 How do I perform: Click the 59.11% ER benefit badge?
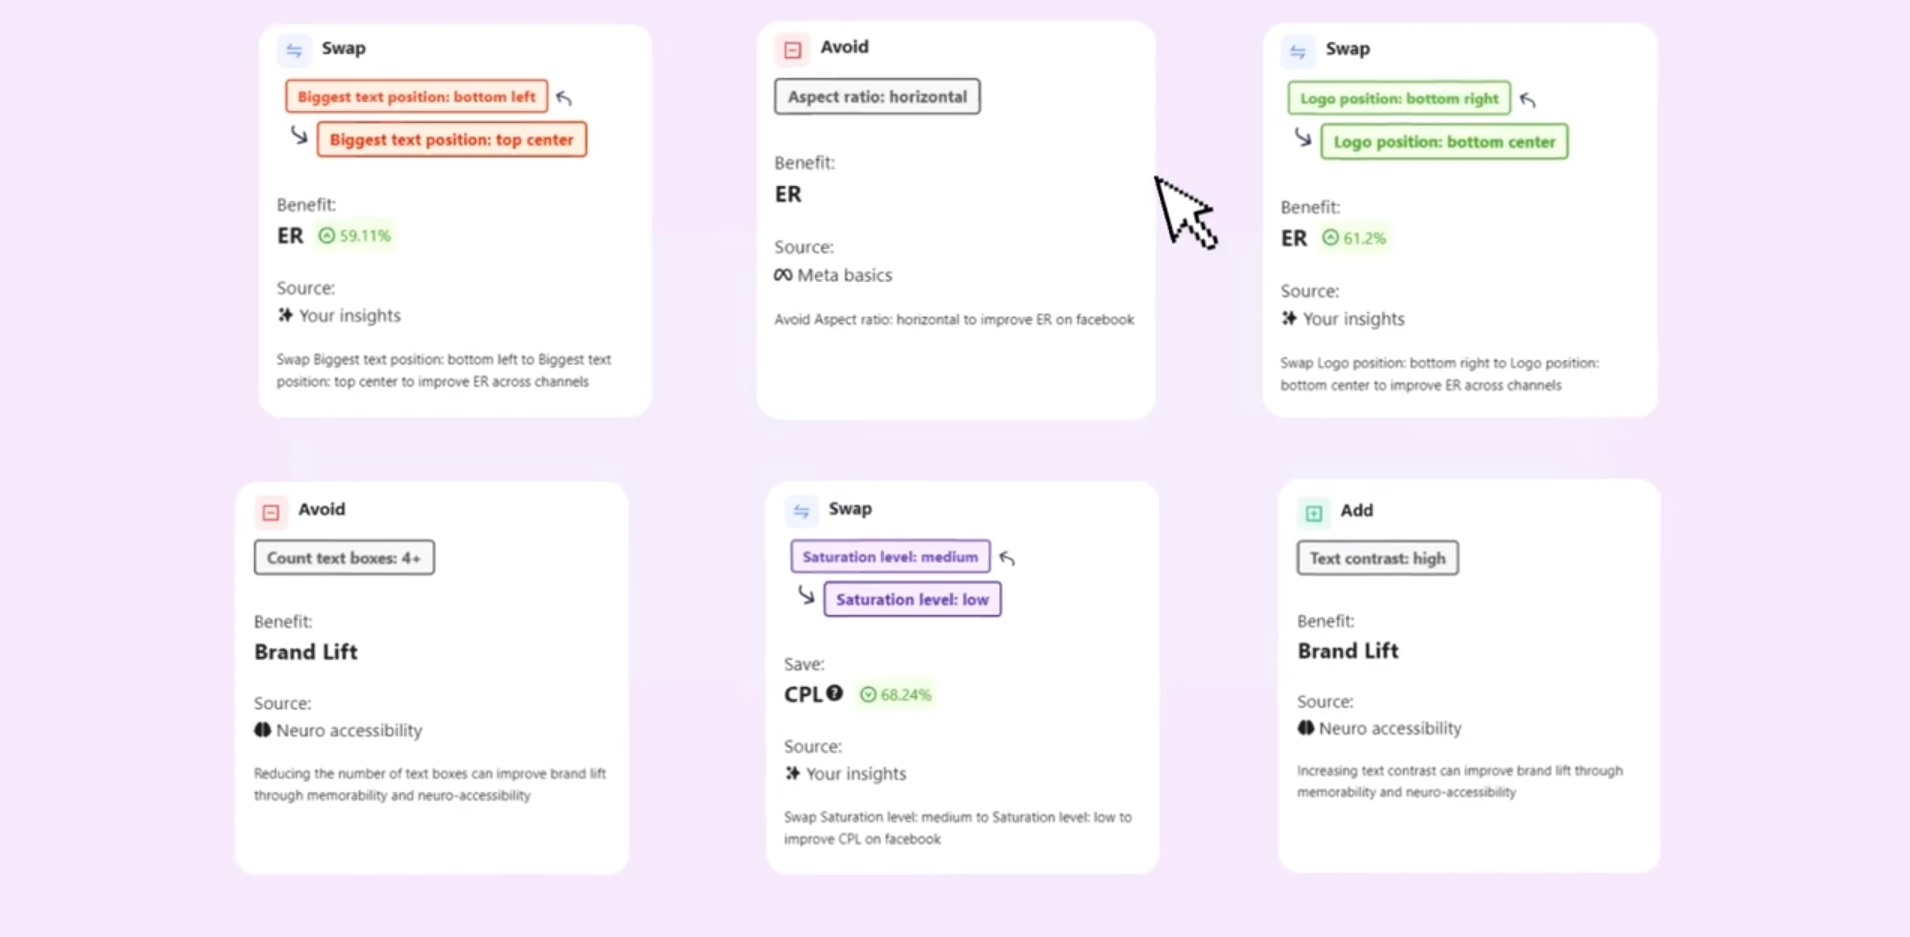point(355,236)
